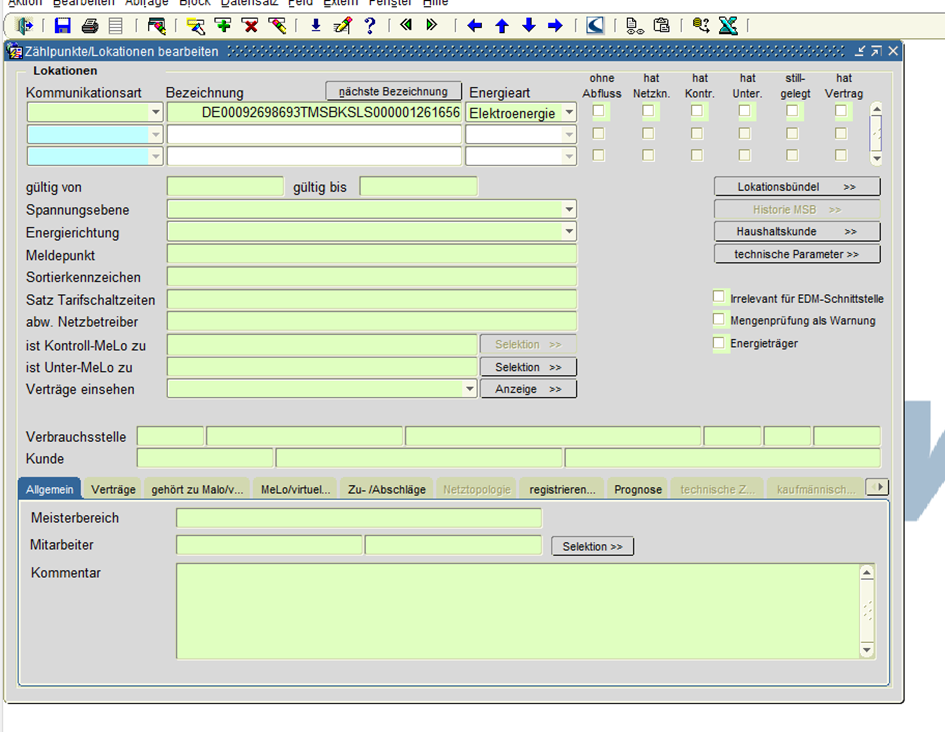The height and width of the screenshot is (732, 945).
Task: Tick the Energieträger checkbox
Action: (x=719, y=343)
